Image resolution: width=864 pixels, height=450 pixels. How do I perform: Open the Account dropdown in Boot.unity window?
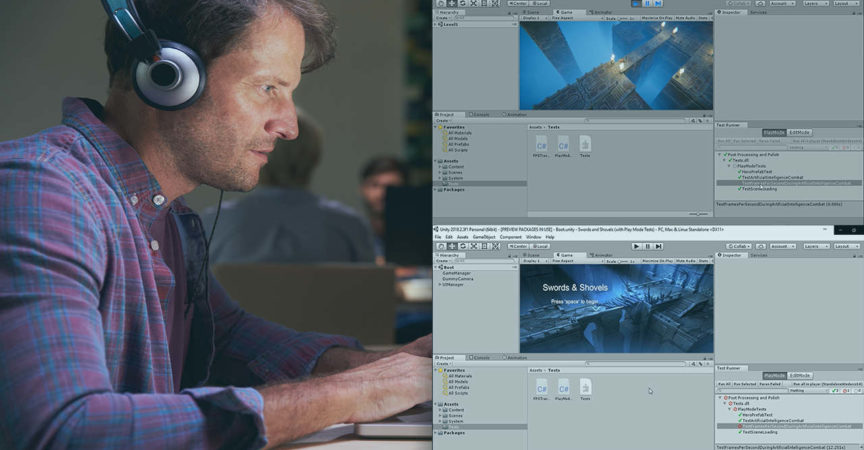[782, 246]
